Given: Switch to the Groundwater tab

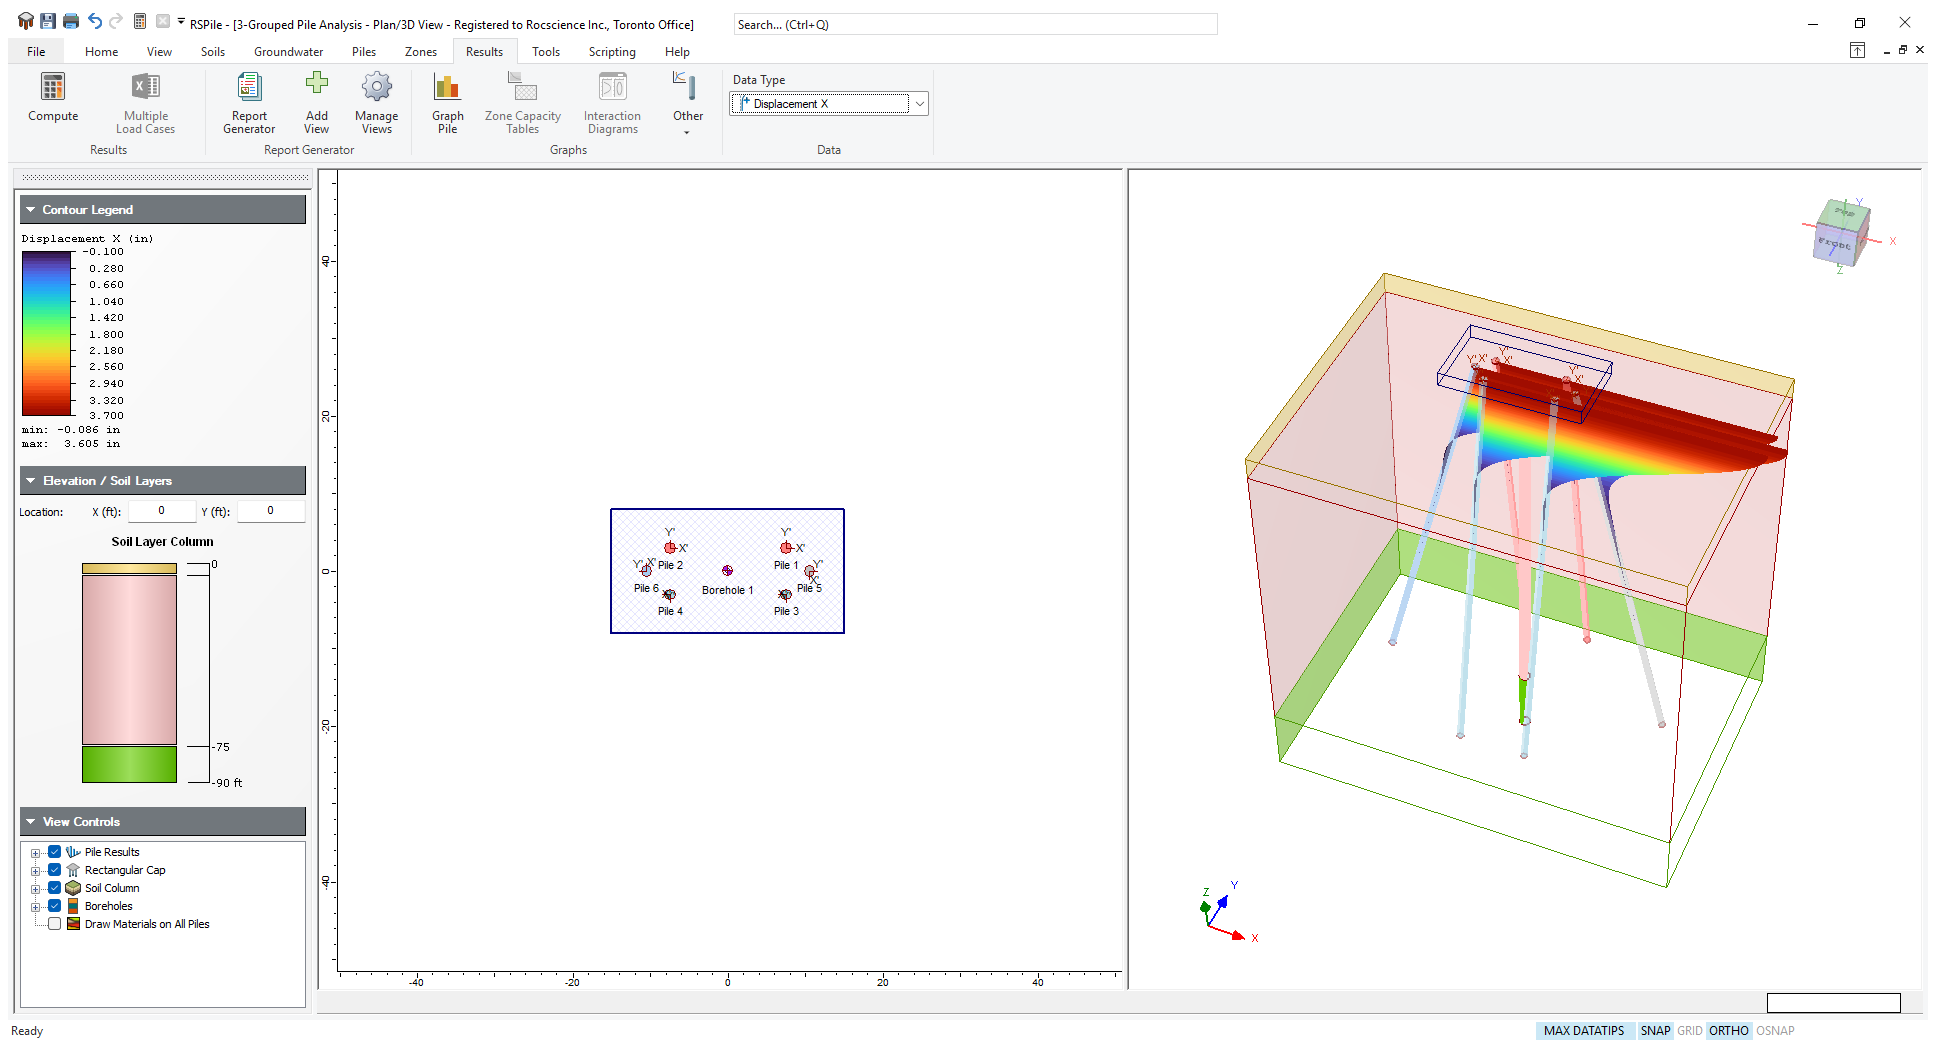Looking at the screenshot, I should pyautogui.click(x=288, y=51).
